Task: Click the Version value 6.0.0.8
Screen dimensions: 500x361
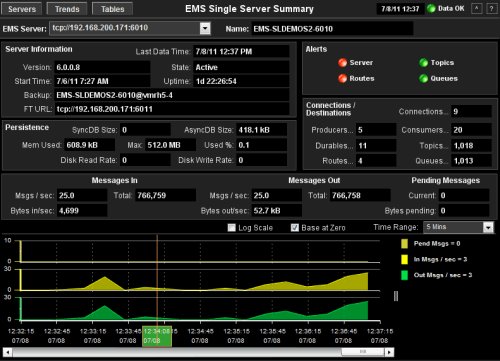Action: [x=102, y=67]
